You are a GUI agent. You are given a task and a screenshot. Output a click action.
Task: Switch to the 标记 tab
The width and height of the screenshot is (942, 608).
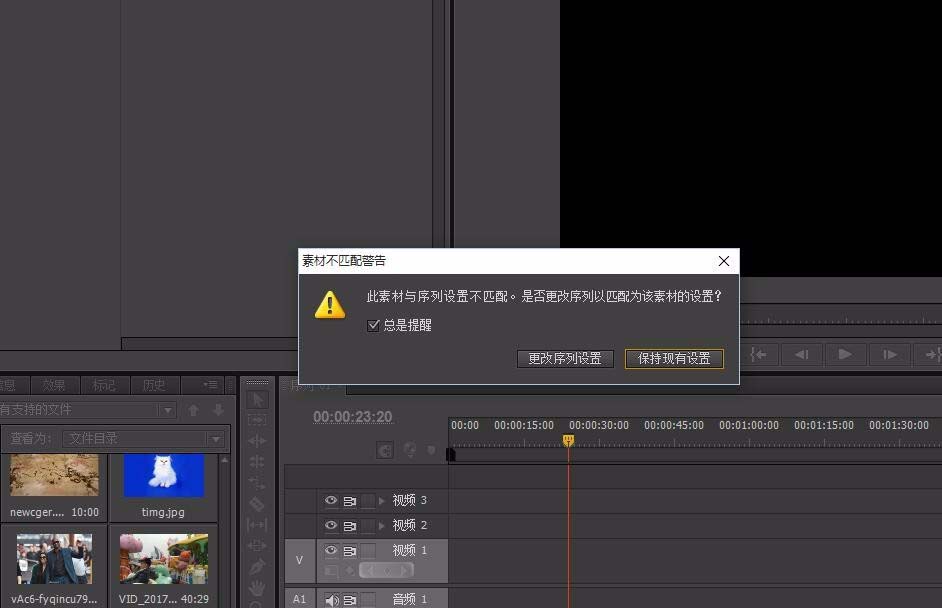coord(105,385)
